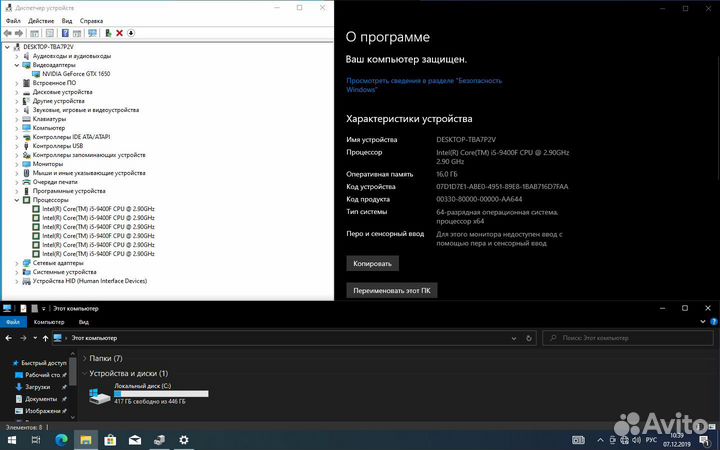Open the Settings gear on the taskbar
720x450 pixels.
[x=184, y=440]
